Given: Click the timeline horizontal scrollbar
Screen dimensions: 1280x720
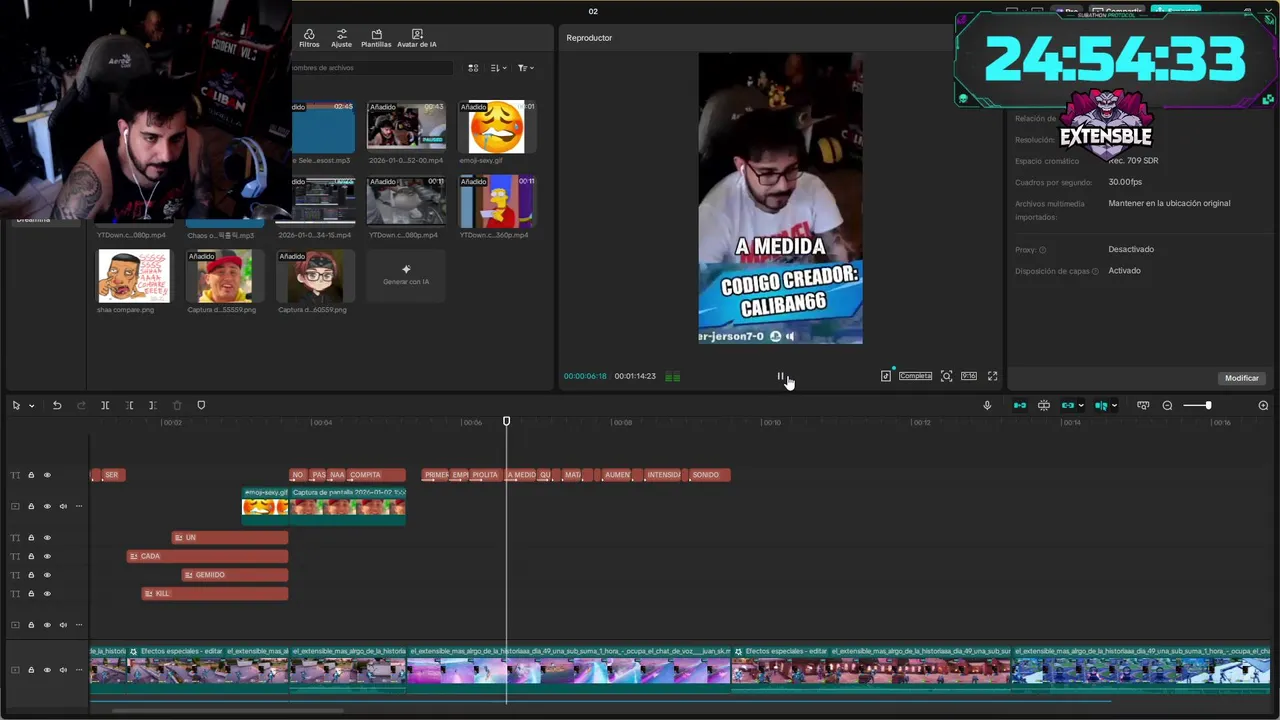Looking at the screenshot, I should (x=228, y=711).
